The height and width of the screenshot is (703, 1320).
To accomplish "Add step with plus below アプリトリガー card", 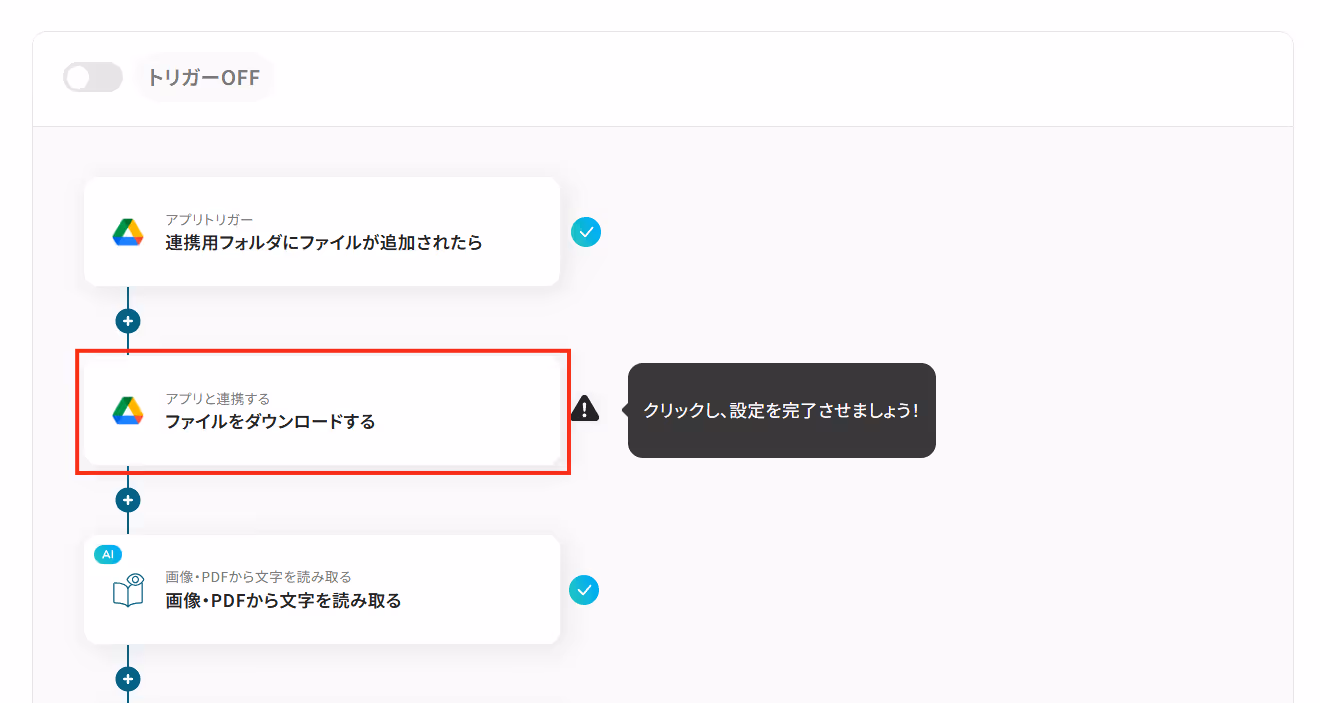I will tap(128, 321).
